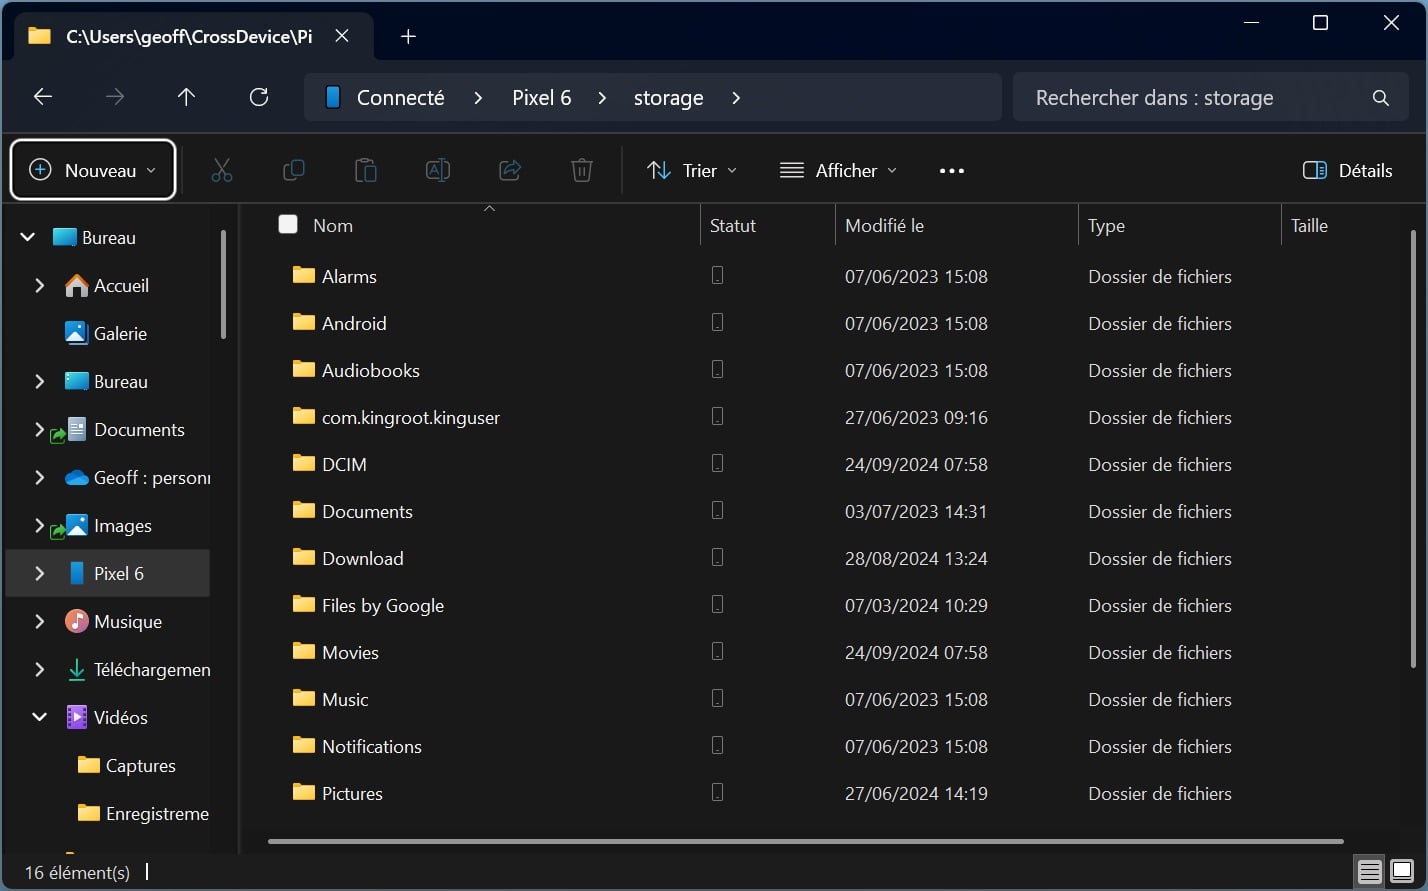This screenshot has width=1428, height=891.
Task: Open a new tab with plus button
Action: [x=408, y=37]
